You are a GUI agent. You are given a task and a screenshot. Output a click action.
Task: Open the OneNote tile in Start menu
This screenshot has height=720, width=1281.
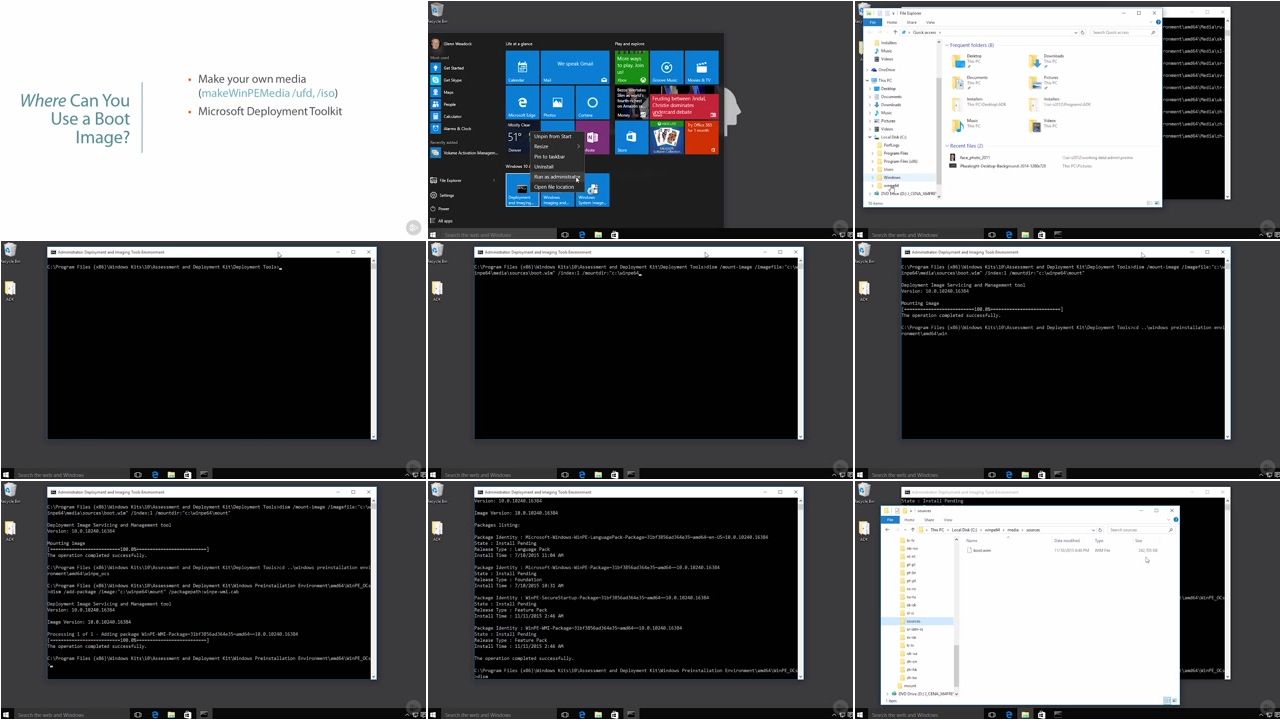(597, 137)
